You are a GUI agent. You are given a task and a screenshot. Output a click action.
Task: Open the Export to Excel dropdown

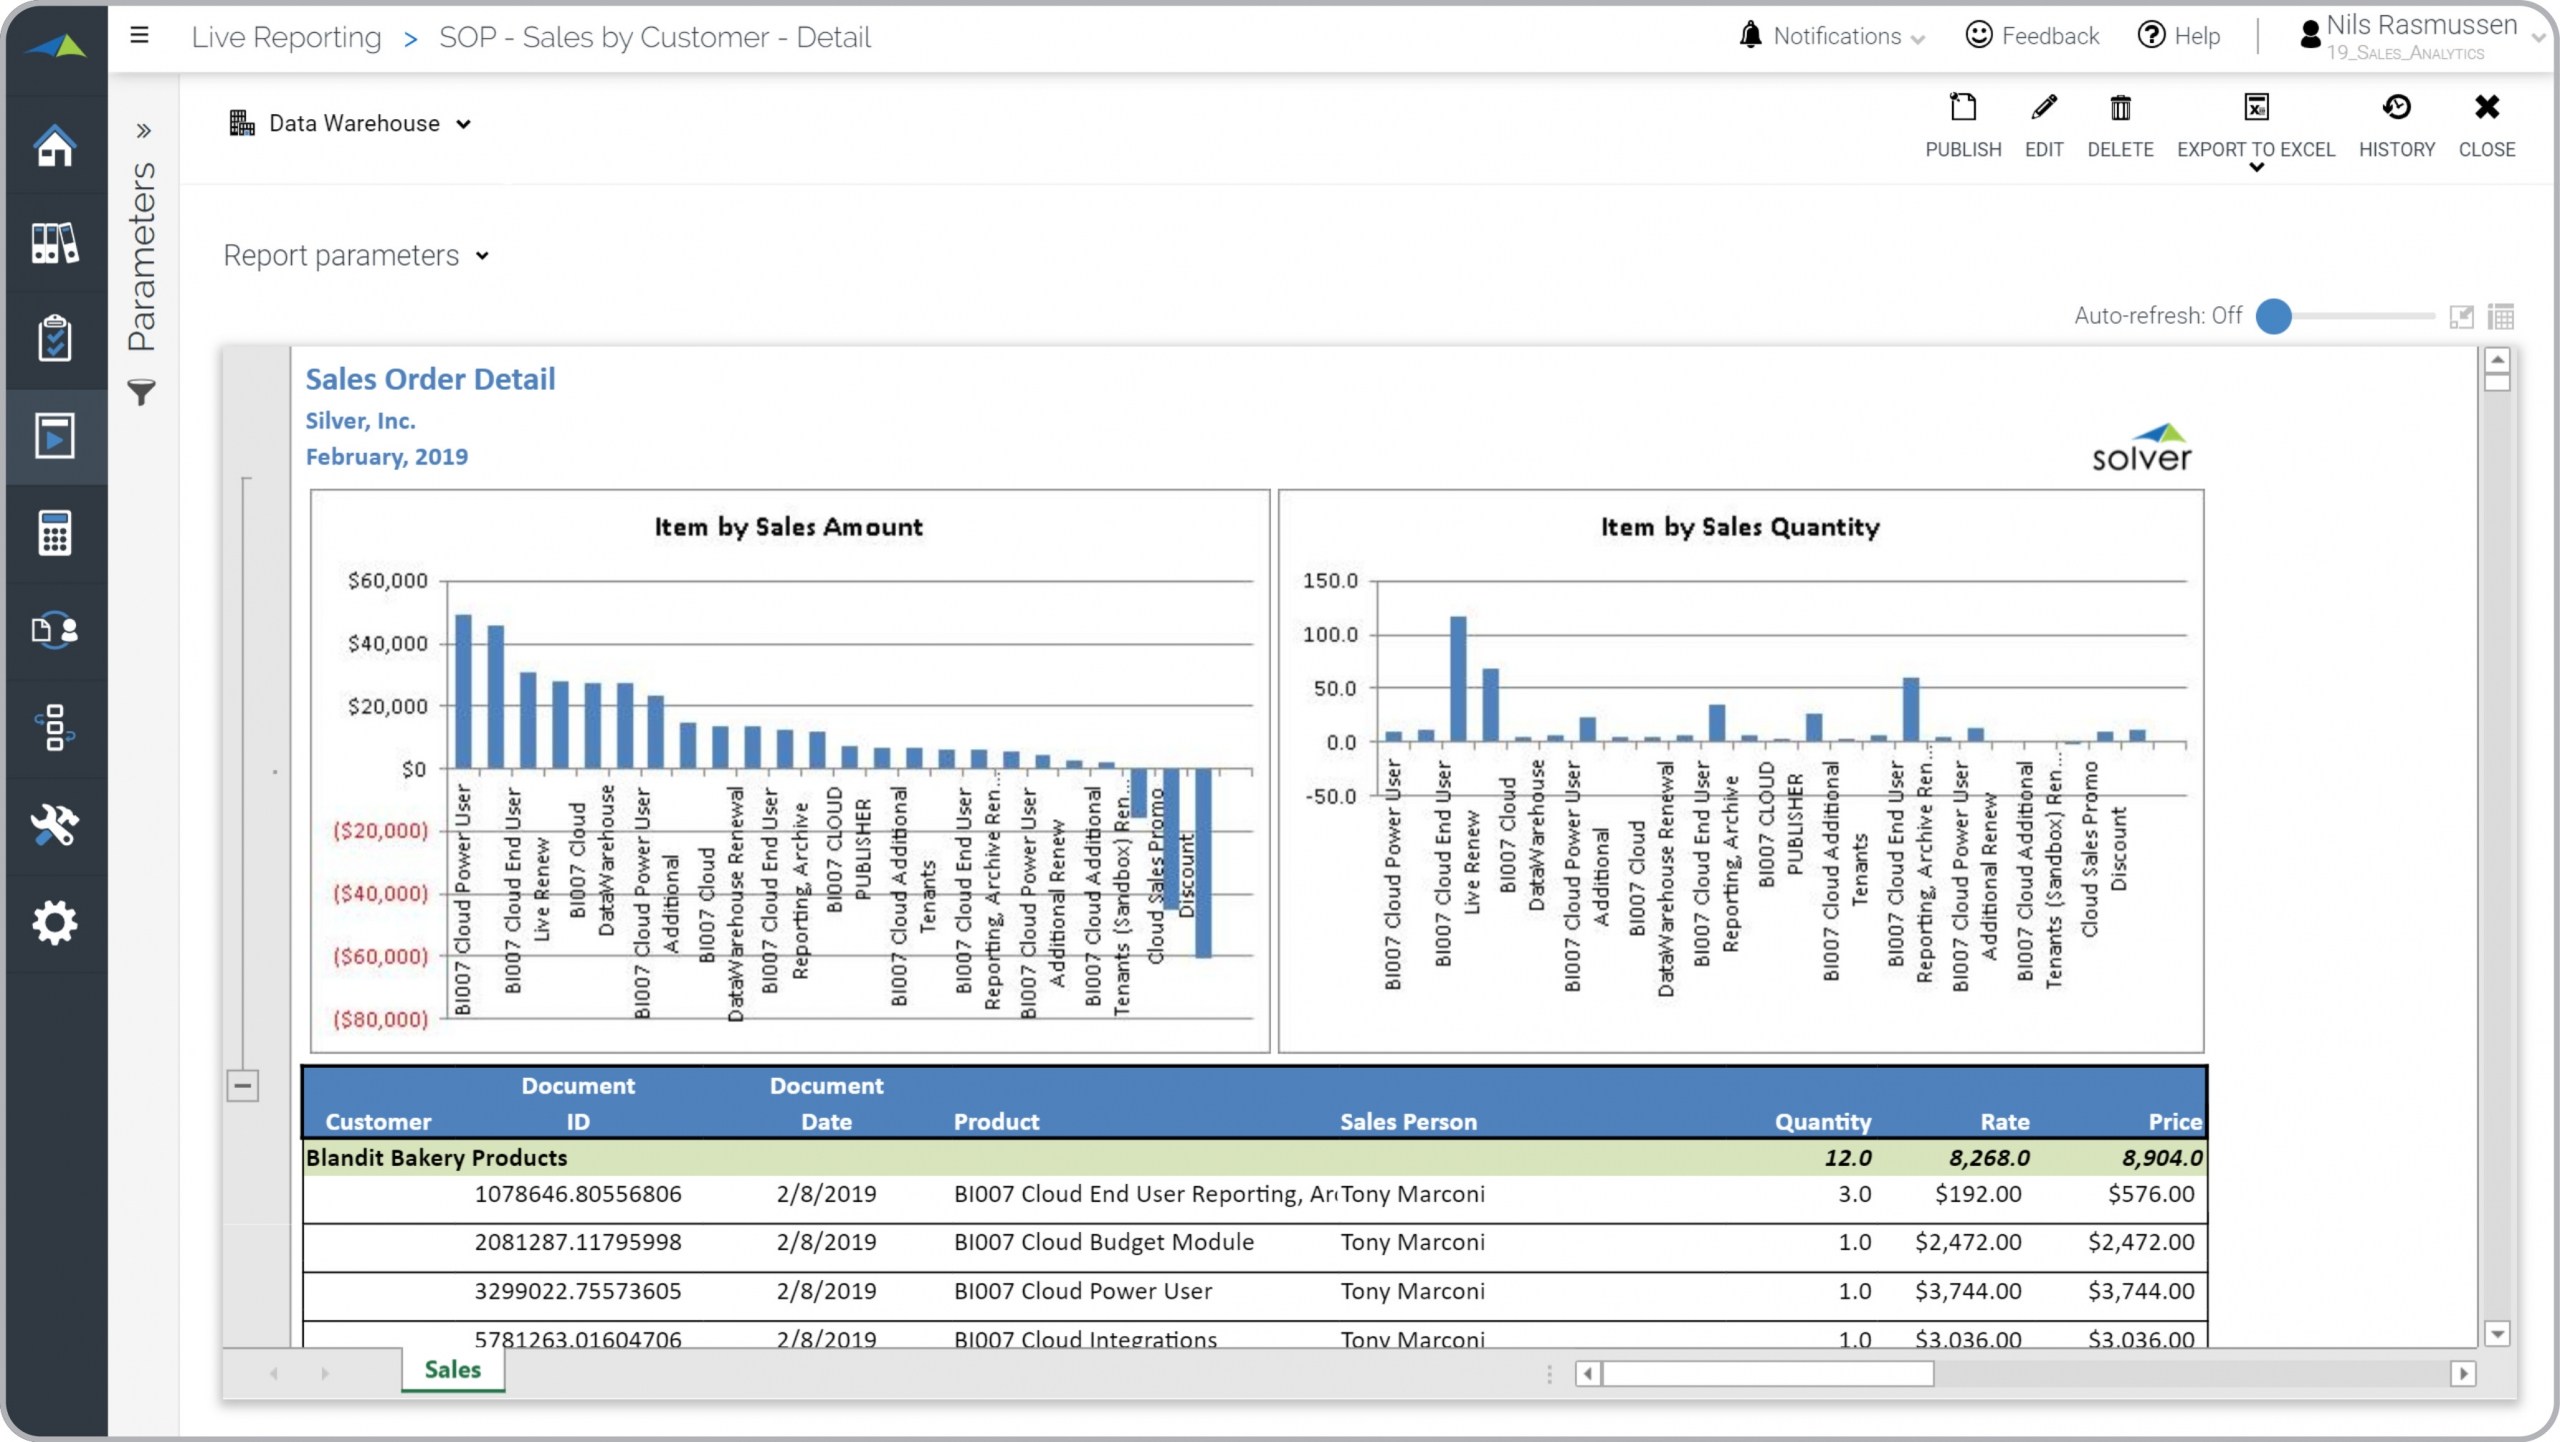[x=2255, y=168]
